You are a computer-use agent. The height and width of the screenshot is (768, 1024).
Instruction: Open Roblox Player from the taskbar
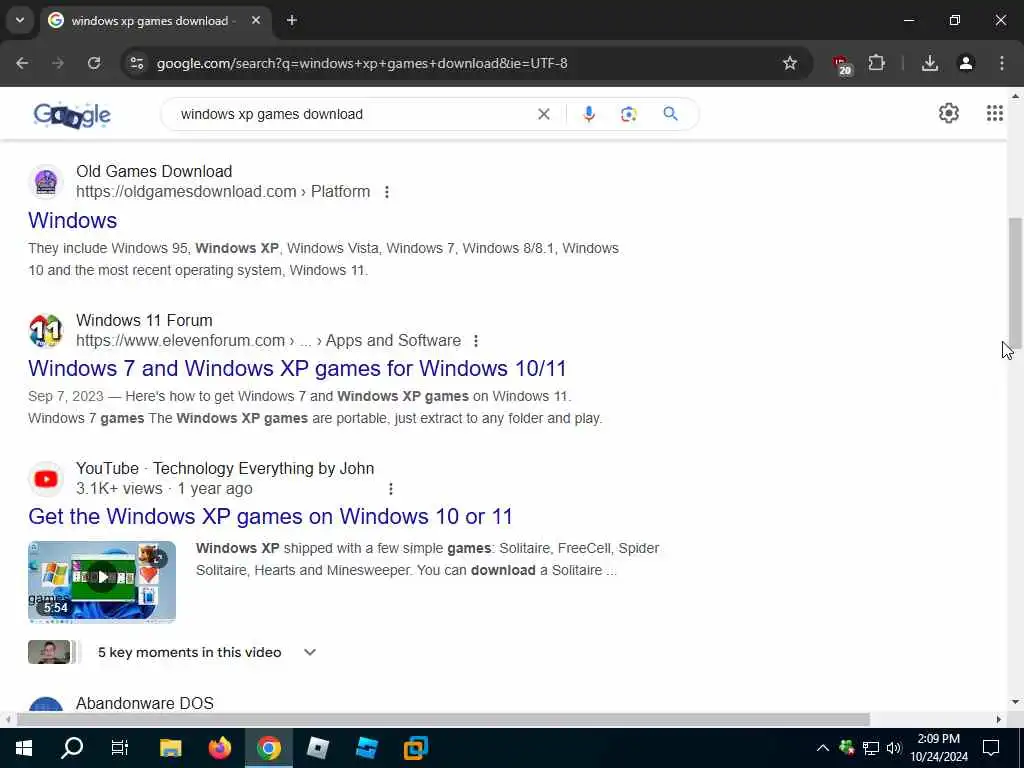pos(317,748)
